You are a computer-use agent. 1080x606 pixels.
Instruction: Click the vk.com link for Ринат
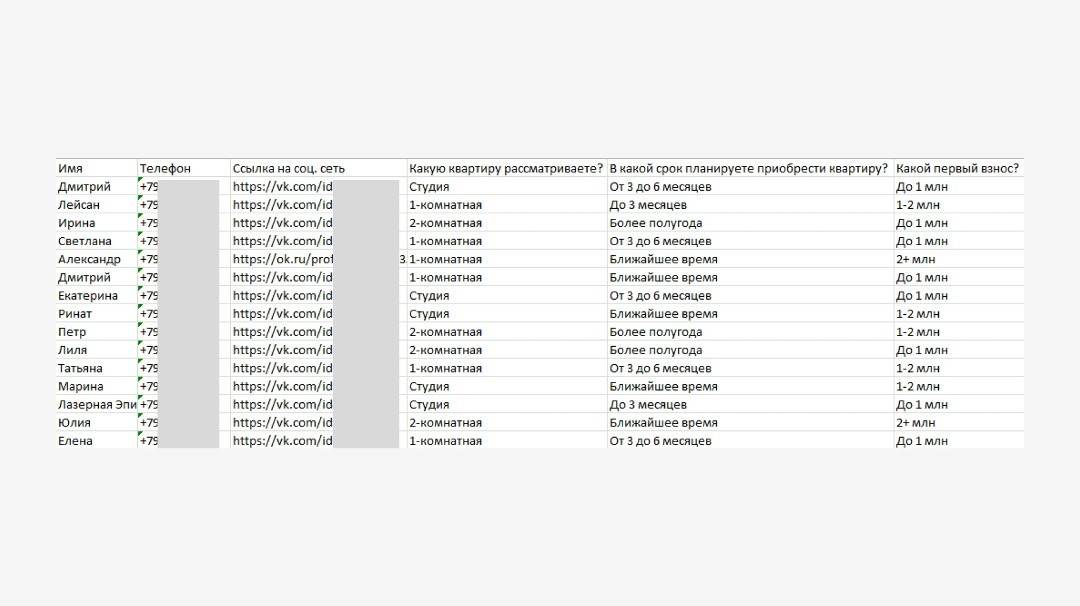pos(283,314)
